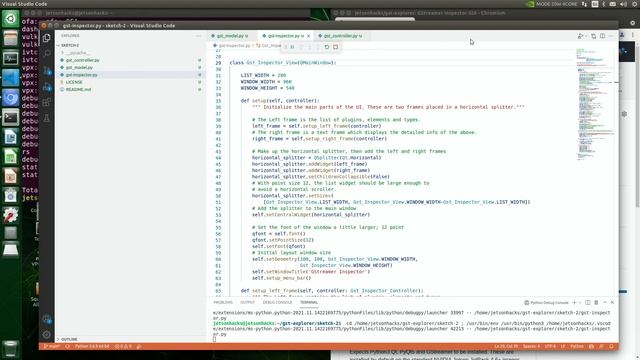Pause the debug session from debug toolbar

click(x=292, y=47)
